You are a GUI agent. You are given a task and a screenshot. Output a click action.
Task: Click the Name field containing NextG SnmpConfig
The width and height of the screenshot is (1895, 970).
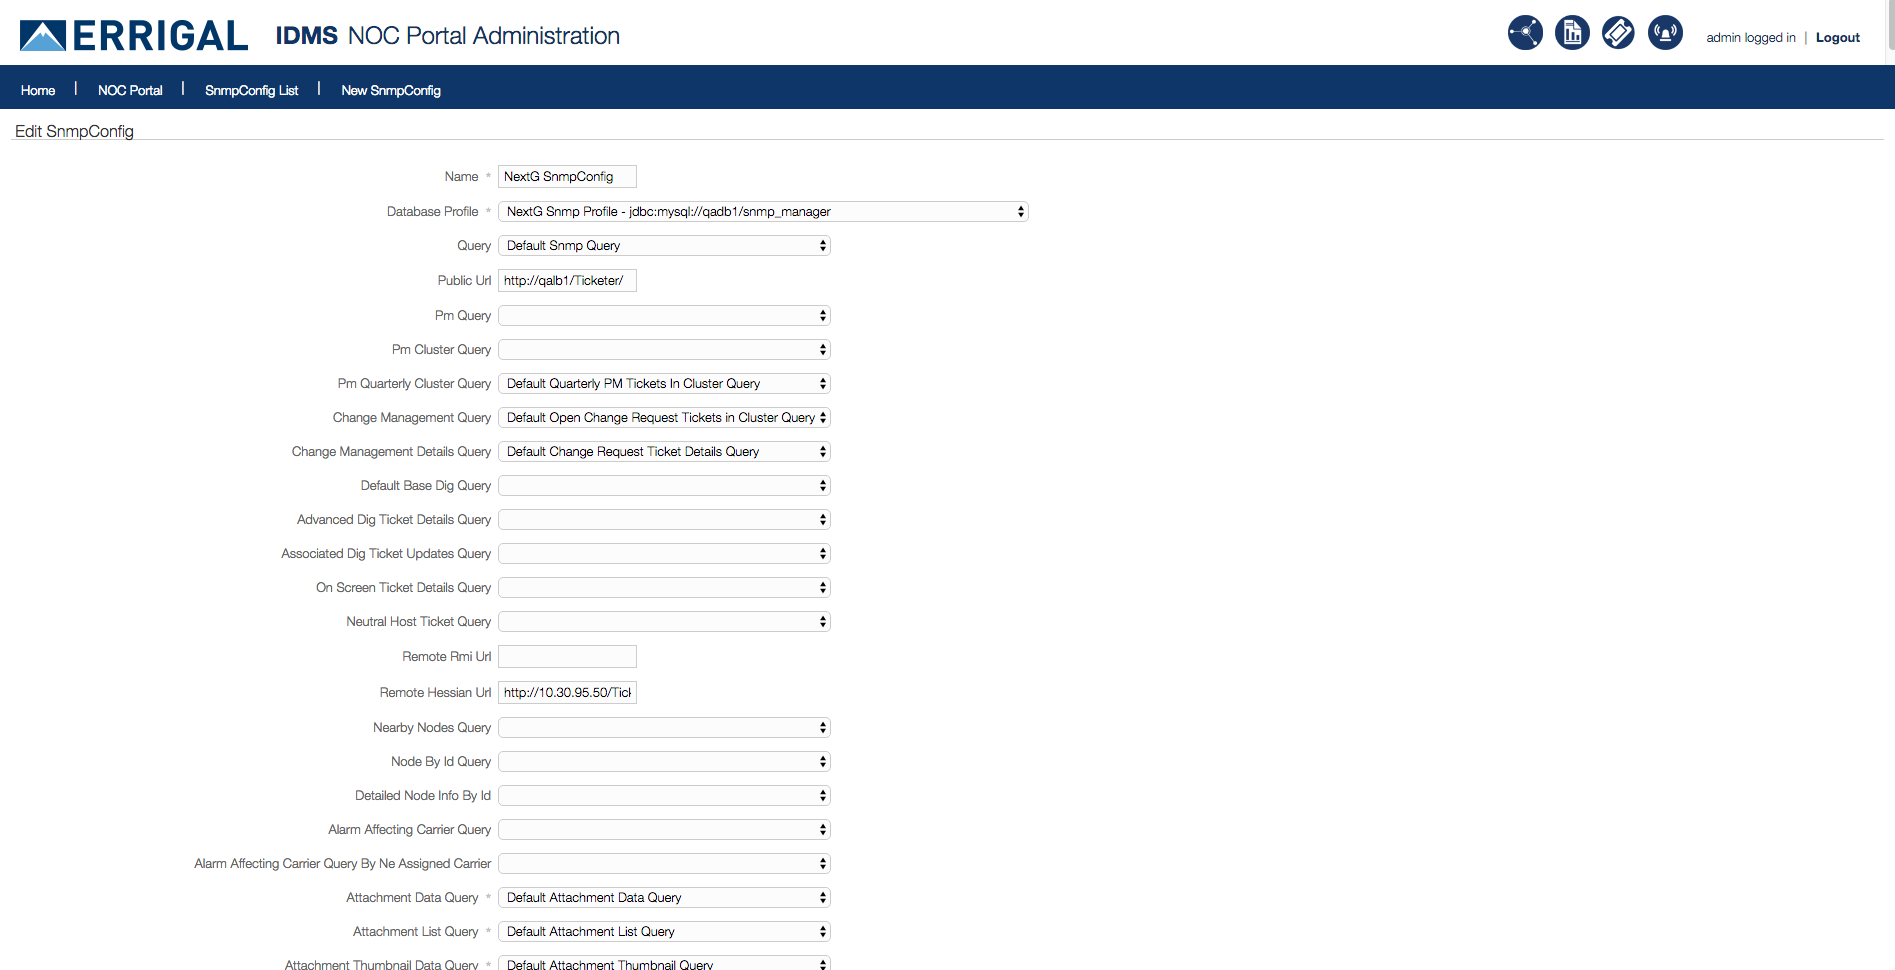click(567, 177)
